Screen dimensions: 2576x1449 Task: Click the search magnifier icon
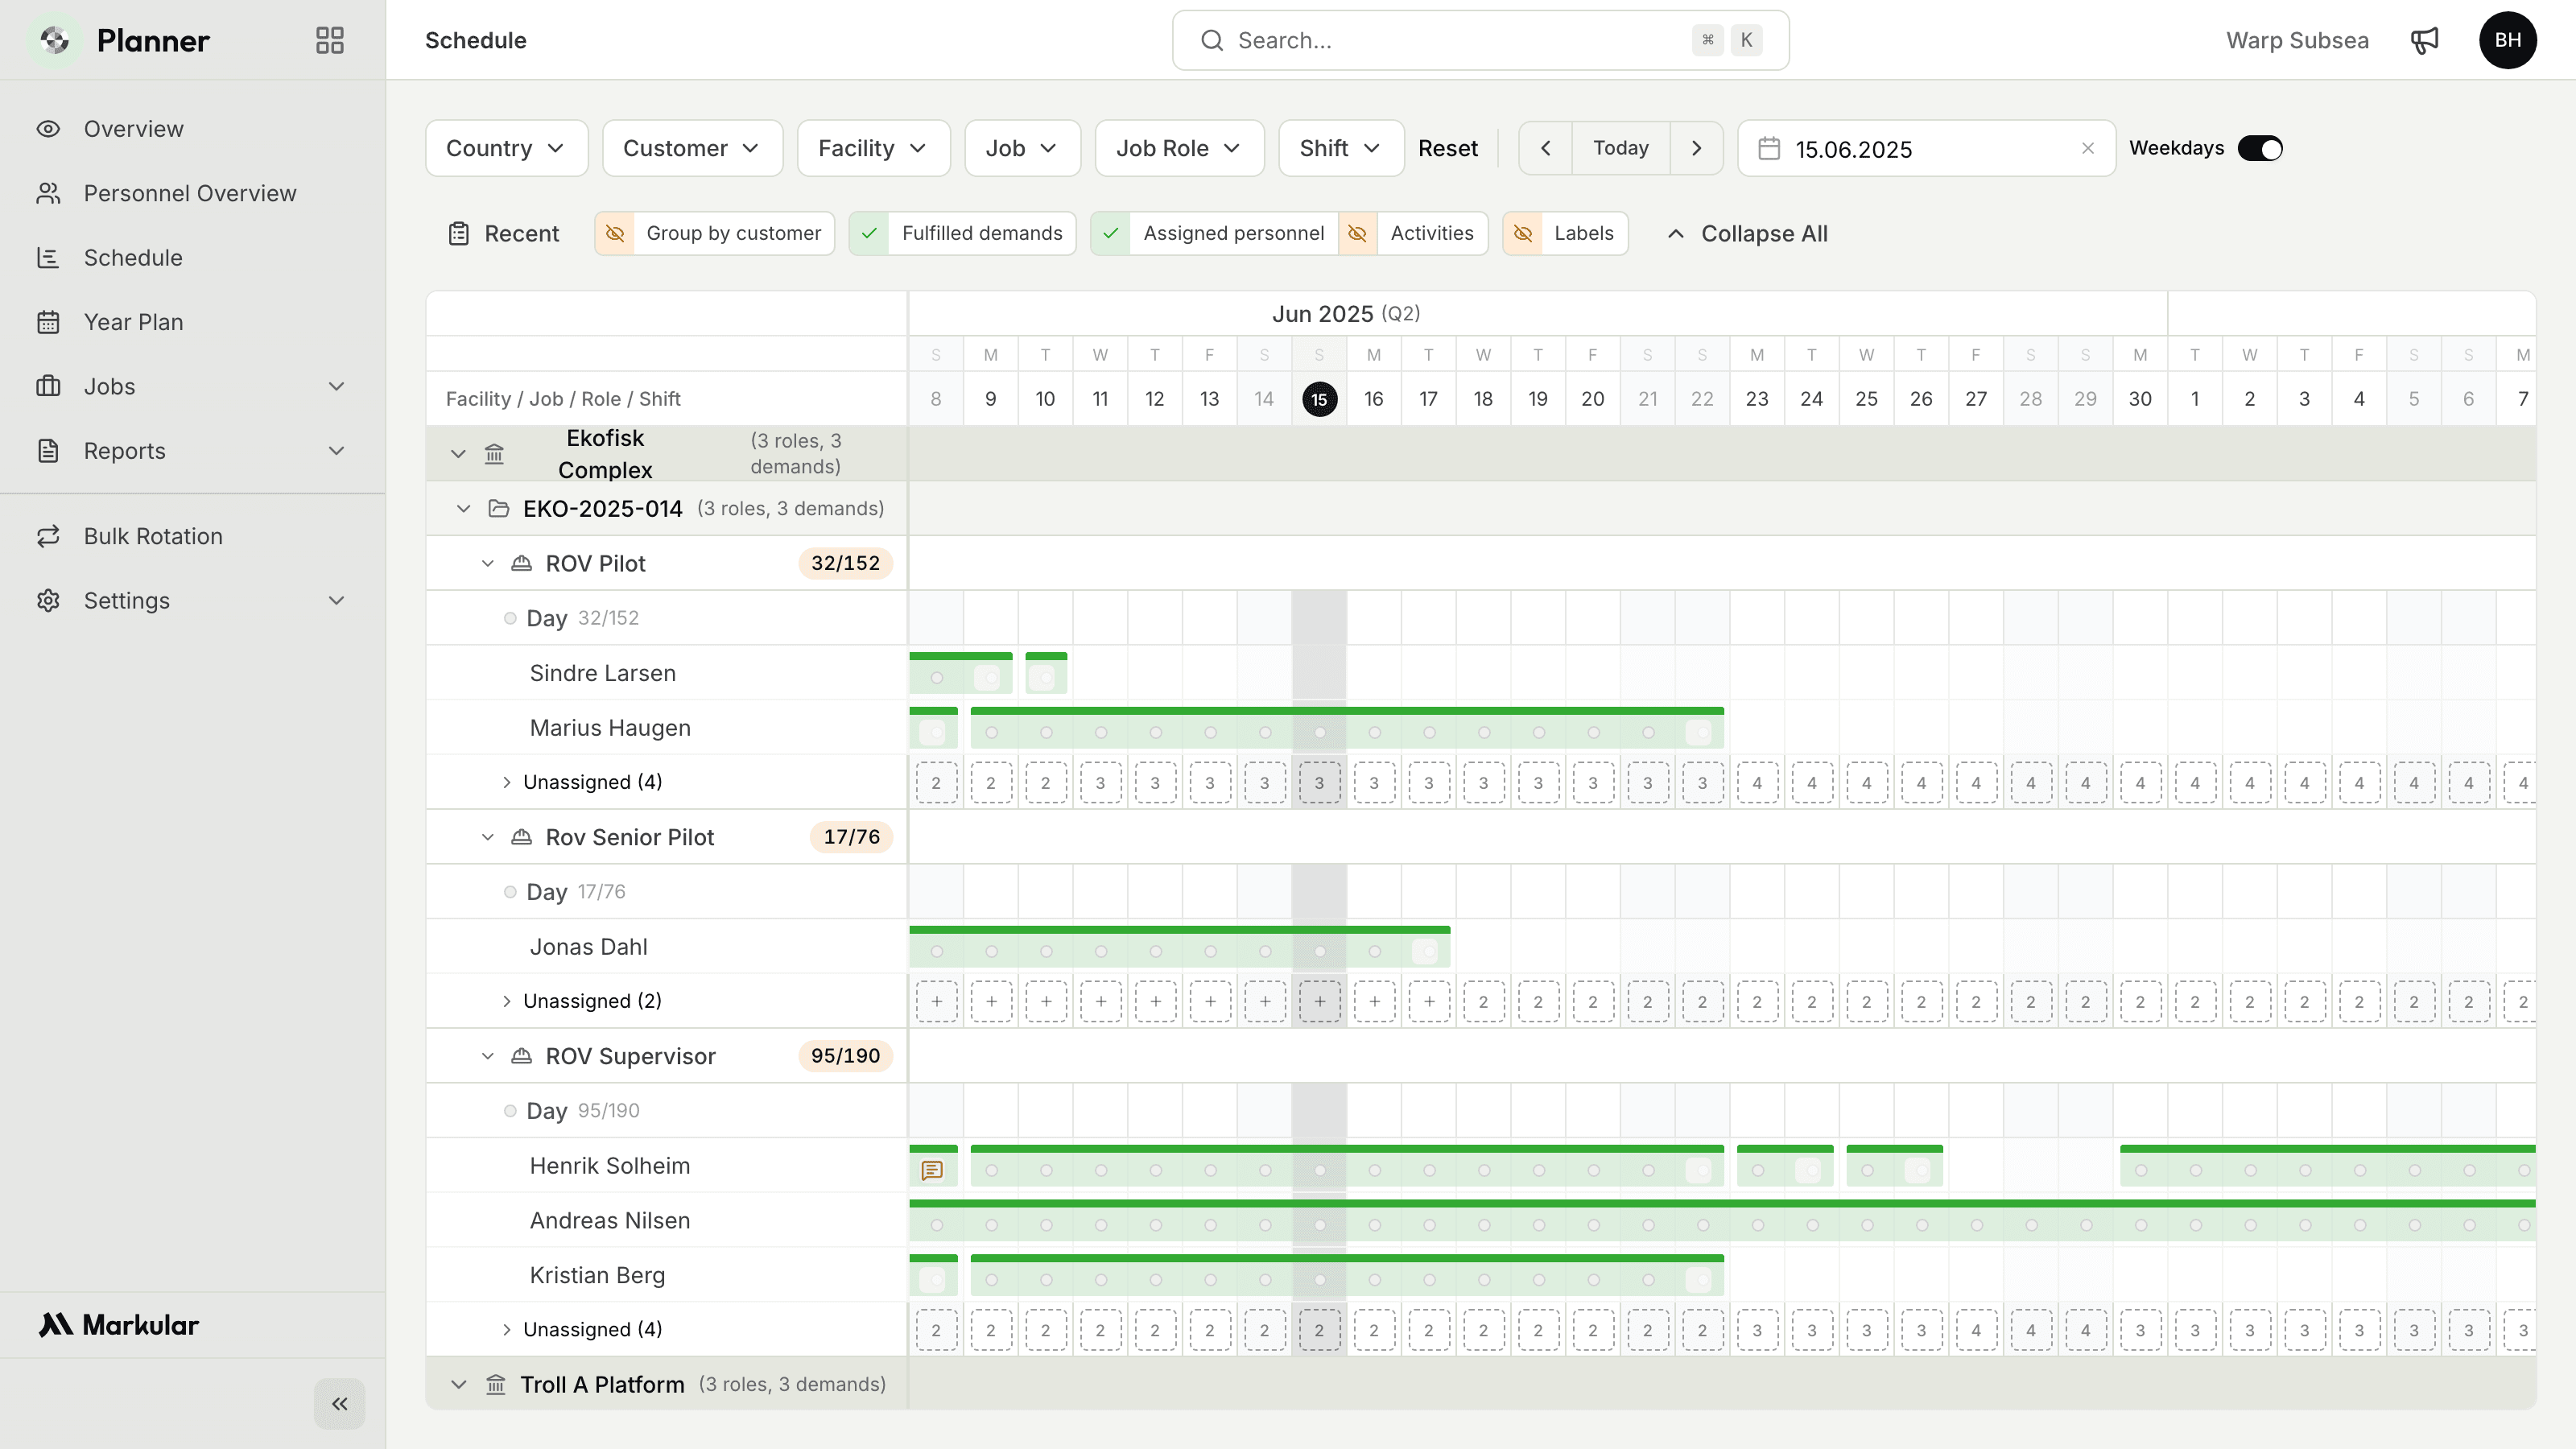point(1212,40)
